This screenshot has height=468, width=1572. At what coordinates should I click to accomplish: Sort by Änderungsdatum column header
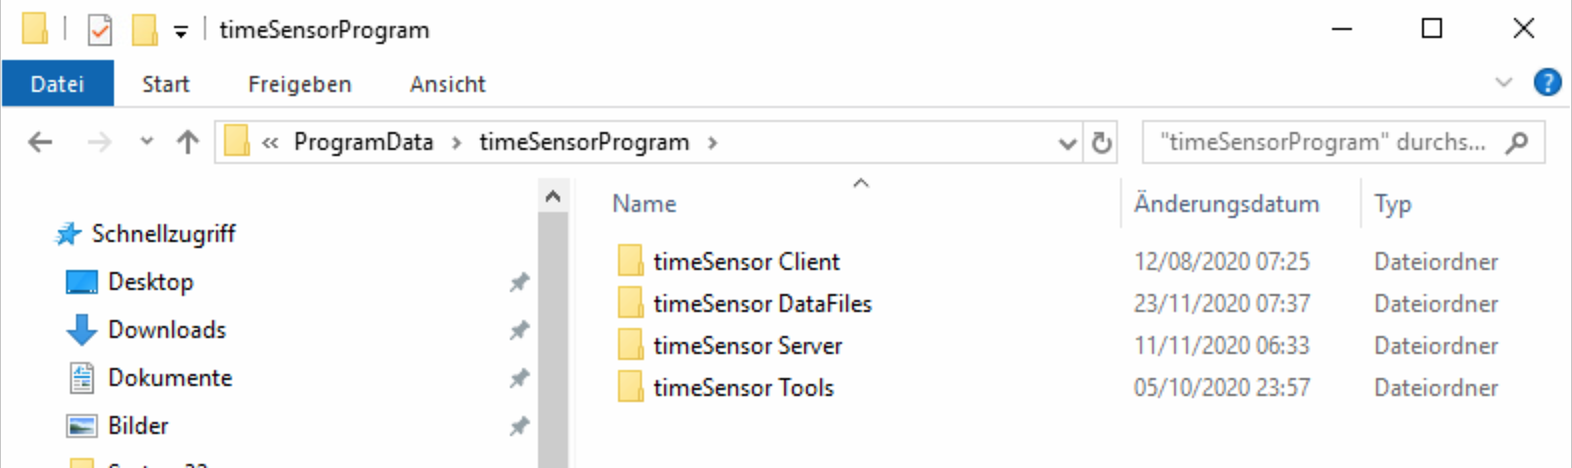pyautogui.click(x=1227, y=204)
